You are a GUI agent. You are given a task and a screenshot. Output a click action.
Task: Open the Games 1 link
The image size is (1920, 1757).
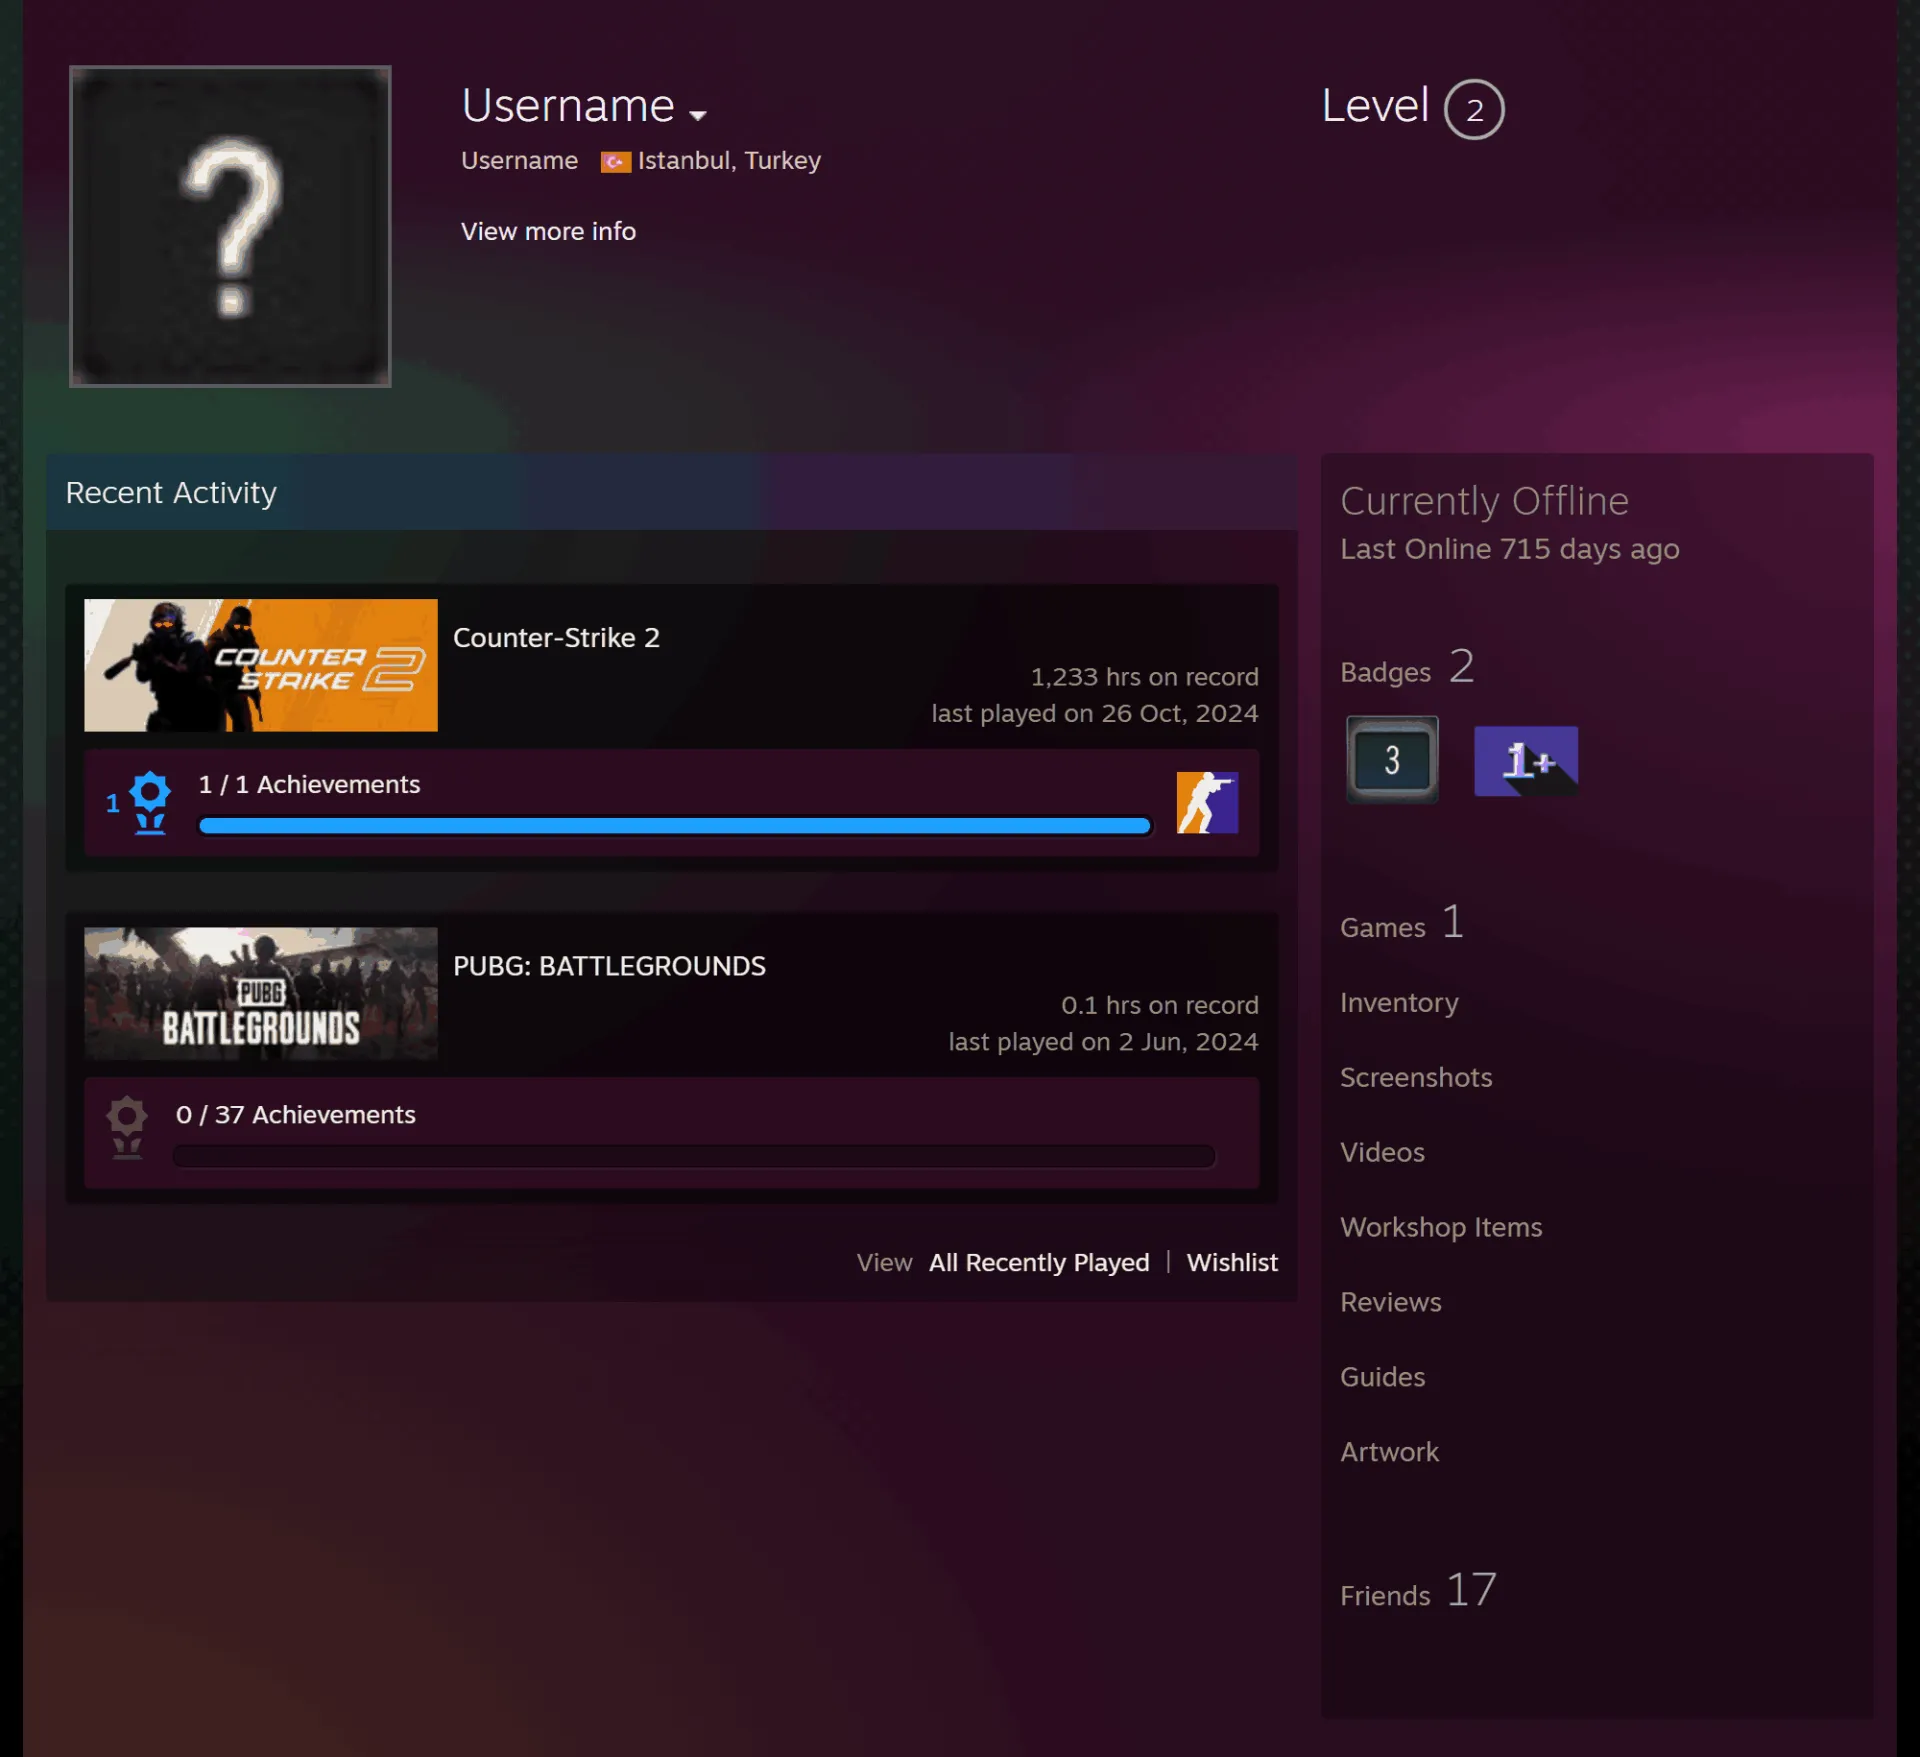point(1402,923)
